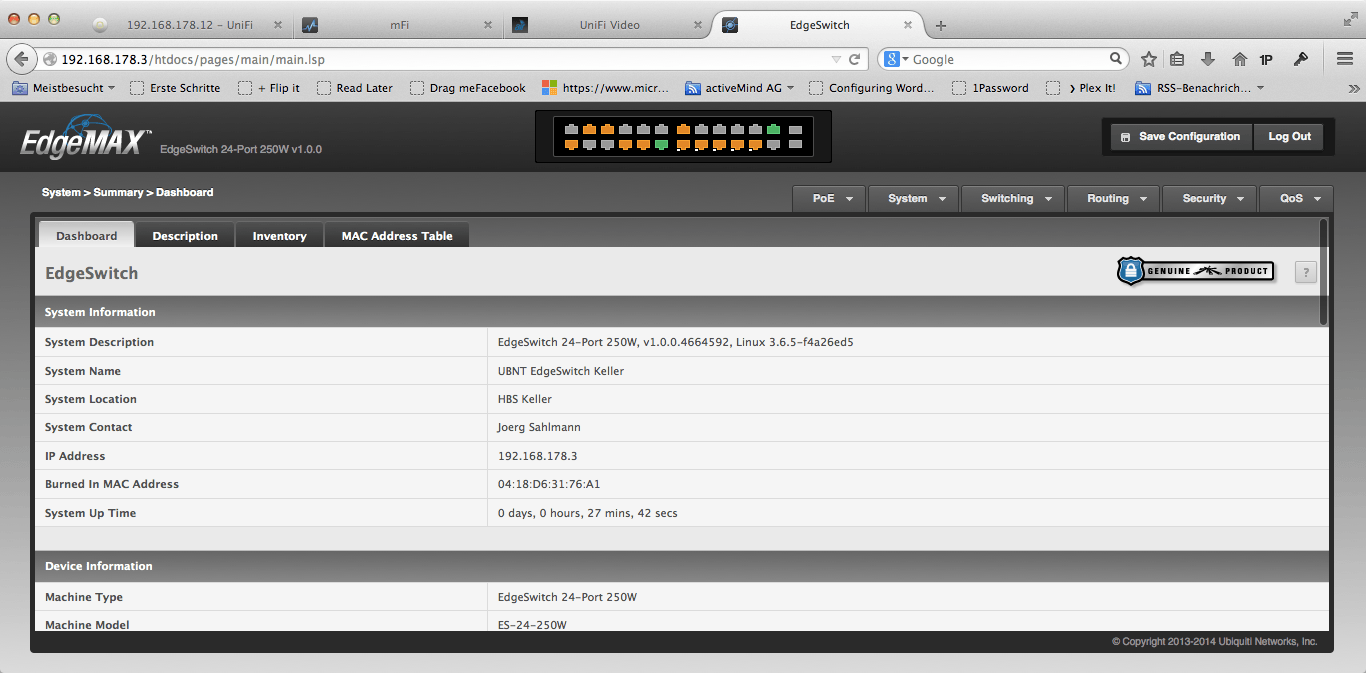Image resolution: width=1366 pixels, height=673 pixels.
Task: Click the System Up Time value
Action: [588, 513]
